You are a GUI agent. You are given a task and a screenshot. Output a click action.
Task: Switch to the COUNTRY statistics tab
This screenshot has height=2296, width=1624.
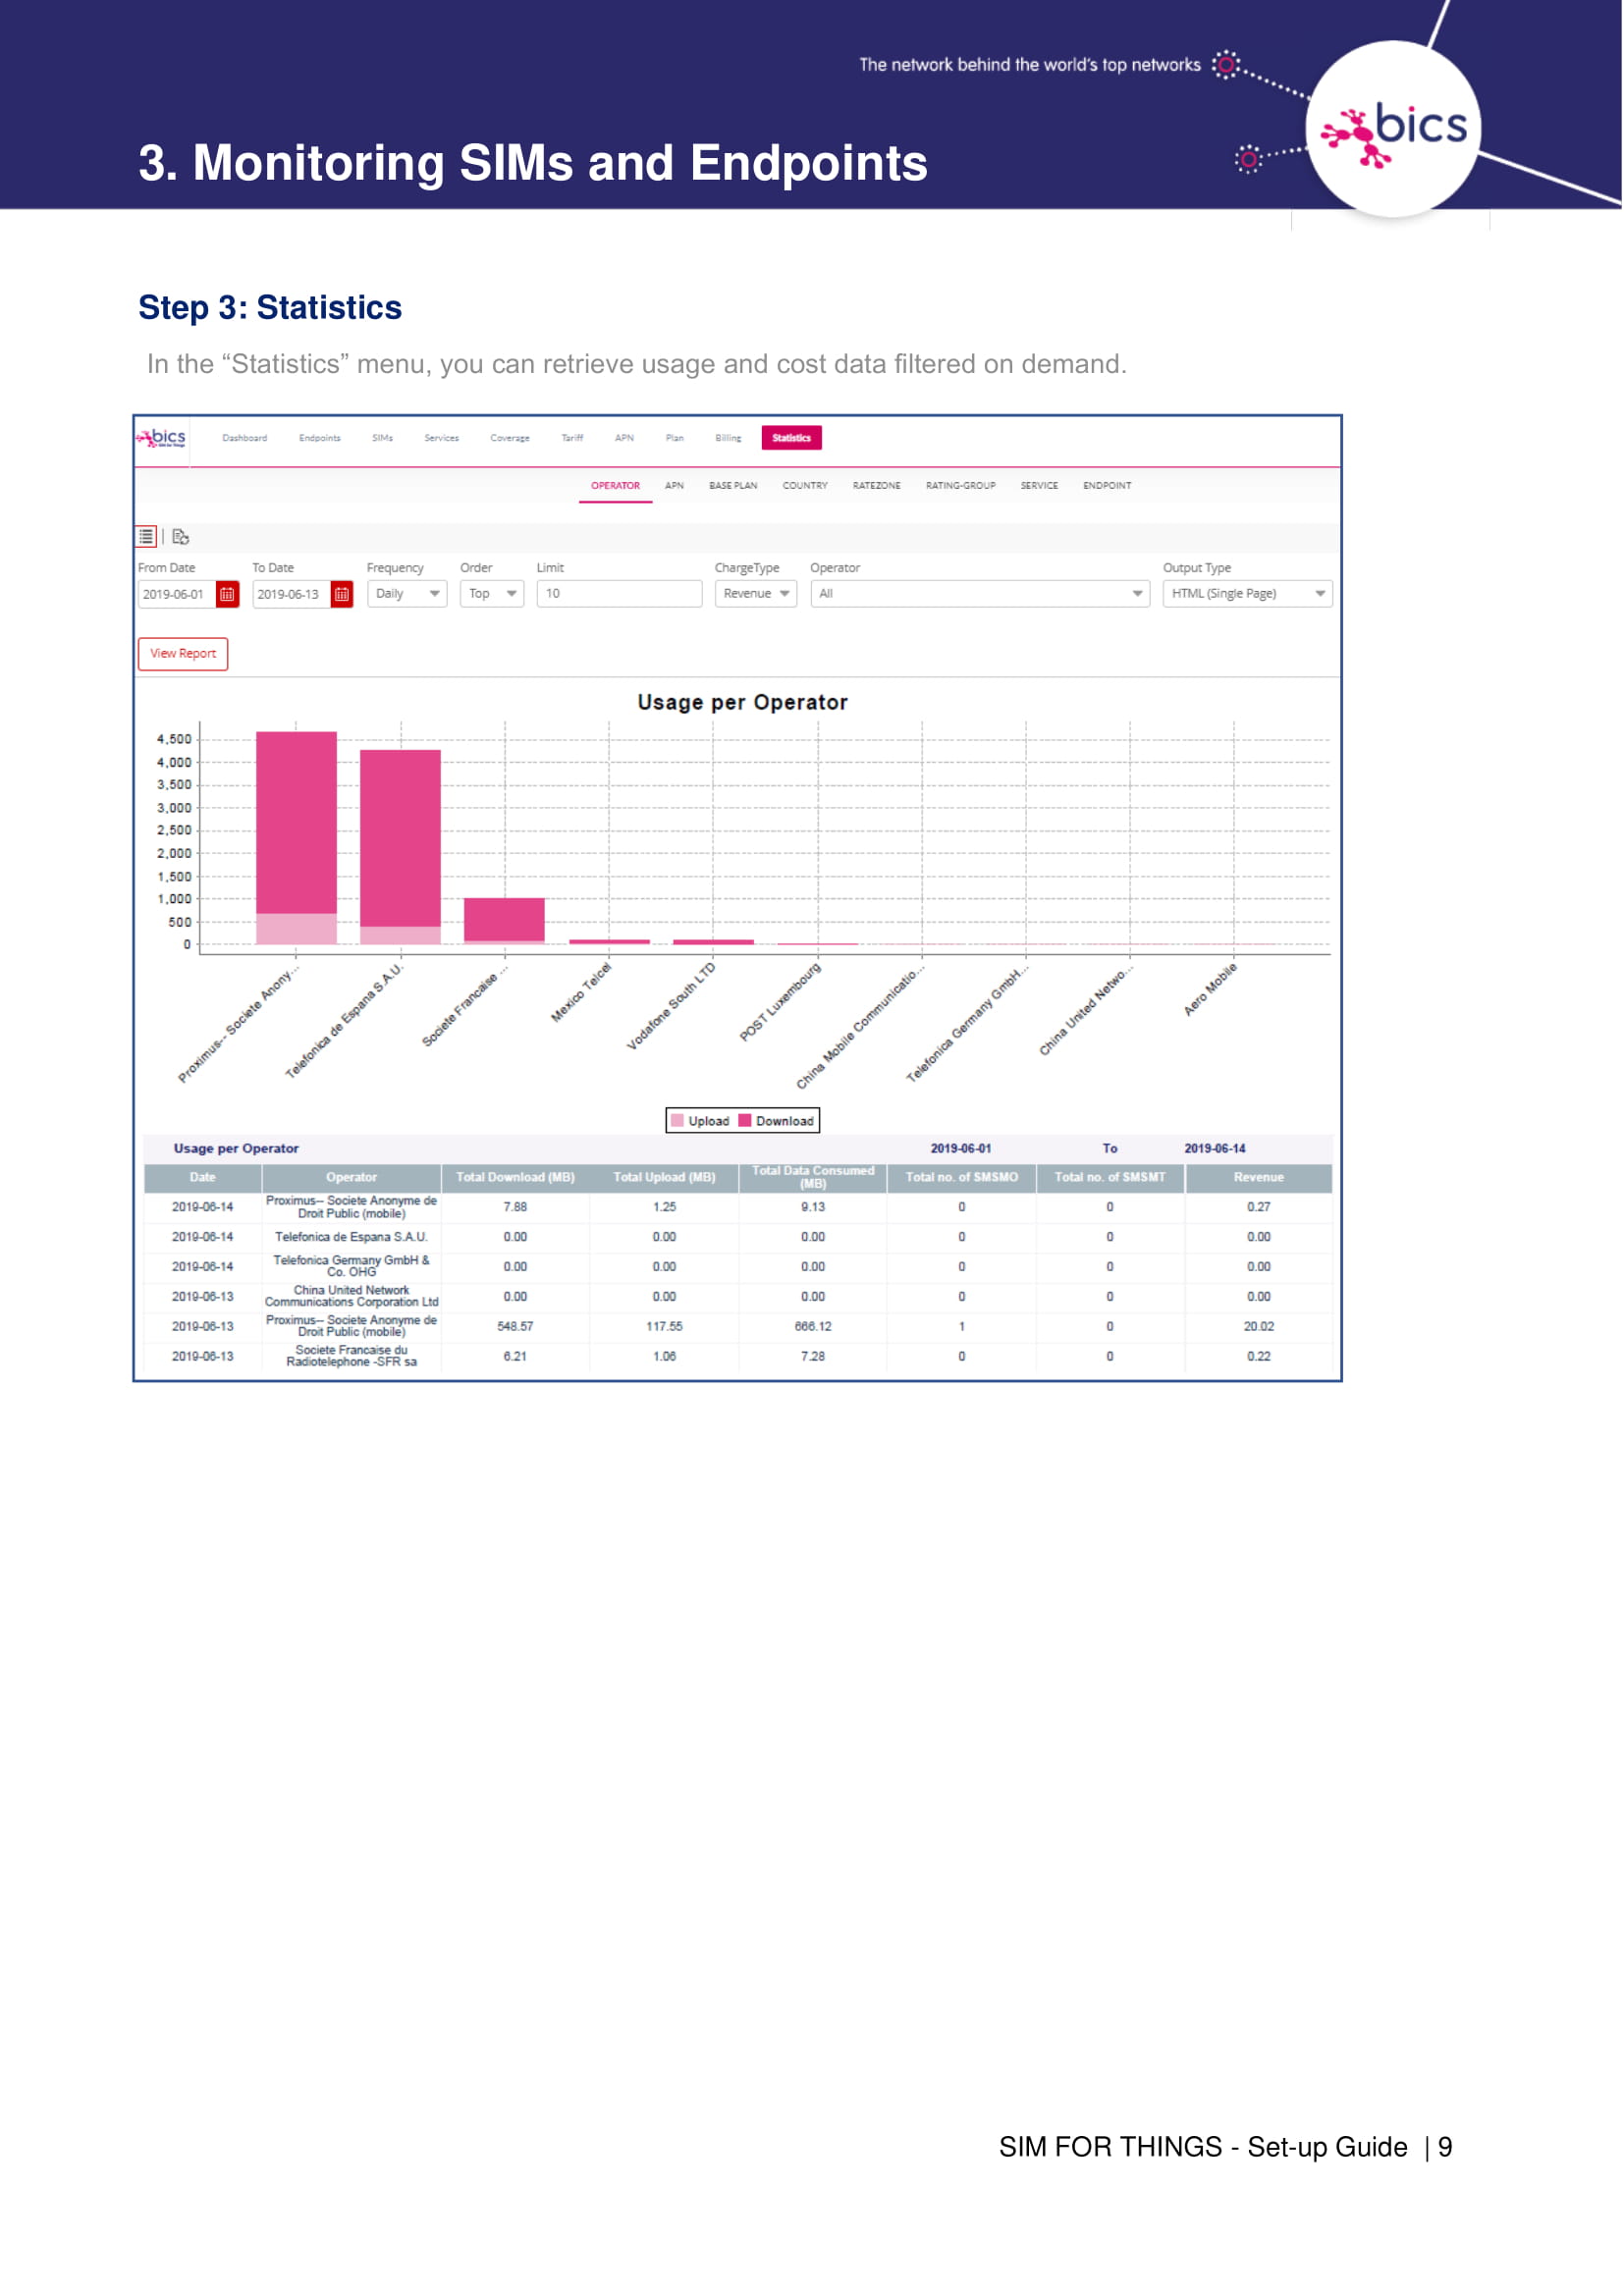pyautogui.click(x=805, y=486)
